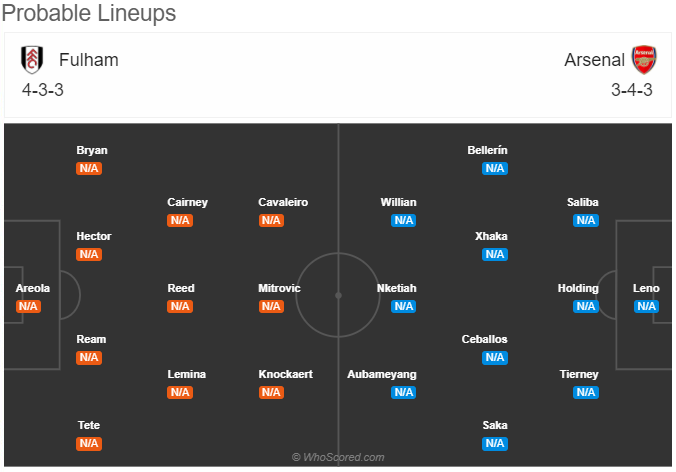Select player name Xhaka
The height and width of the screenshot is (472, 676).
point(491,236)
